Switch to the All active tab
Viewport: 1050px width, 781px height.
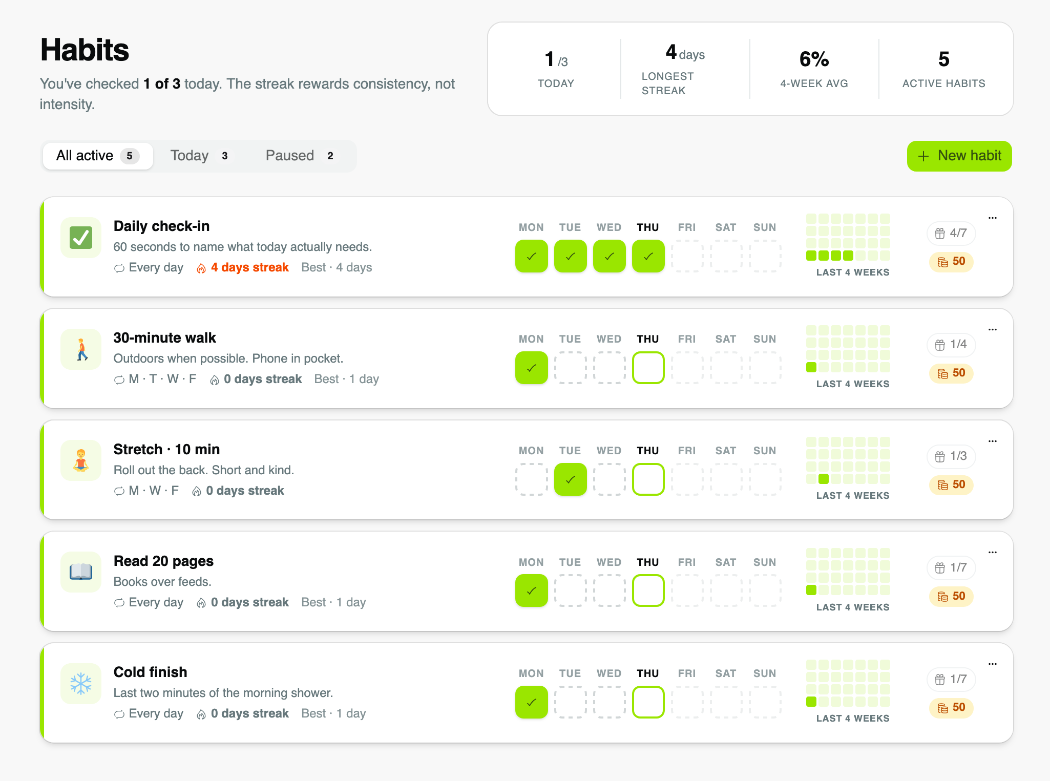[x=98, y=156]
